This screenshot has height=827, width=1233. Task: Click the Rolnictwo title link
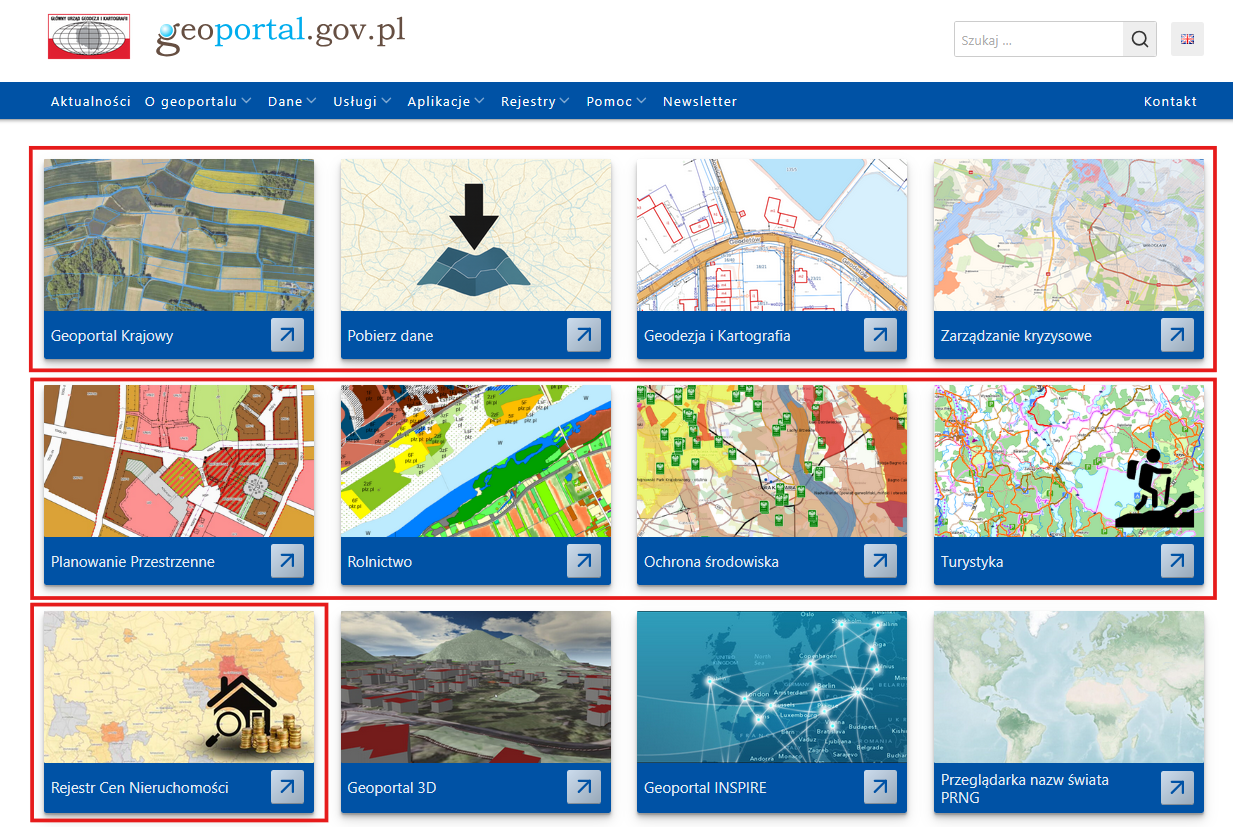click(x=380, y=562)
